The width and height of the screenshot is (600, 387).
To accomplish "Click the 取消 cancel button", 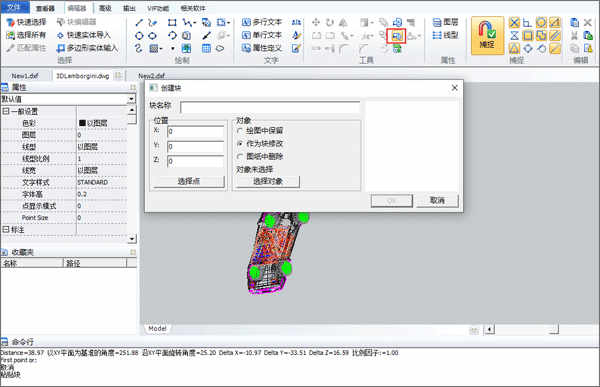I will (437, 200).
